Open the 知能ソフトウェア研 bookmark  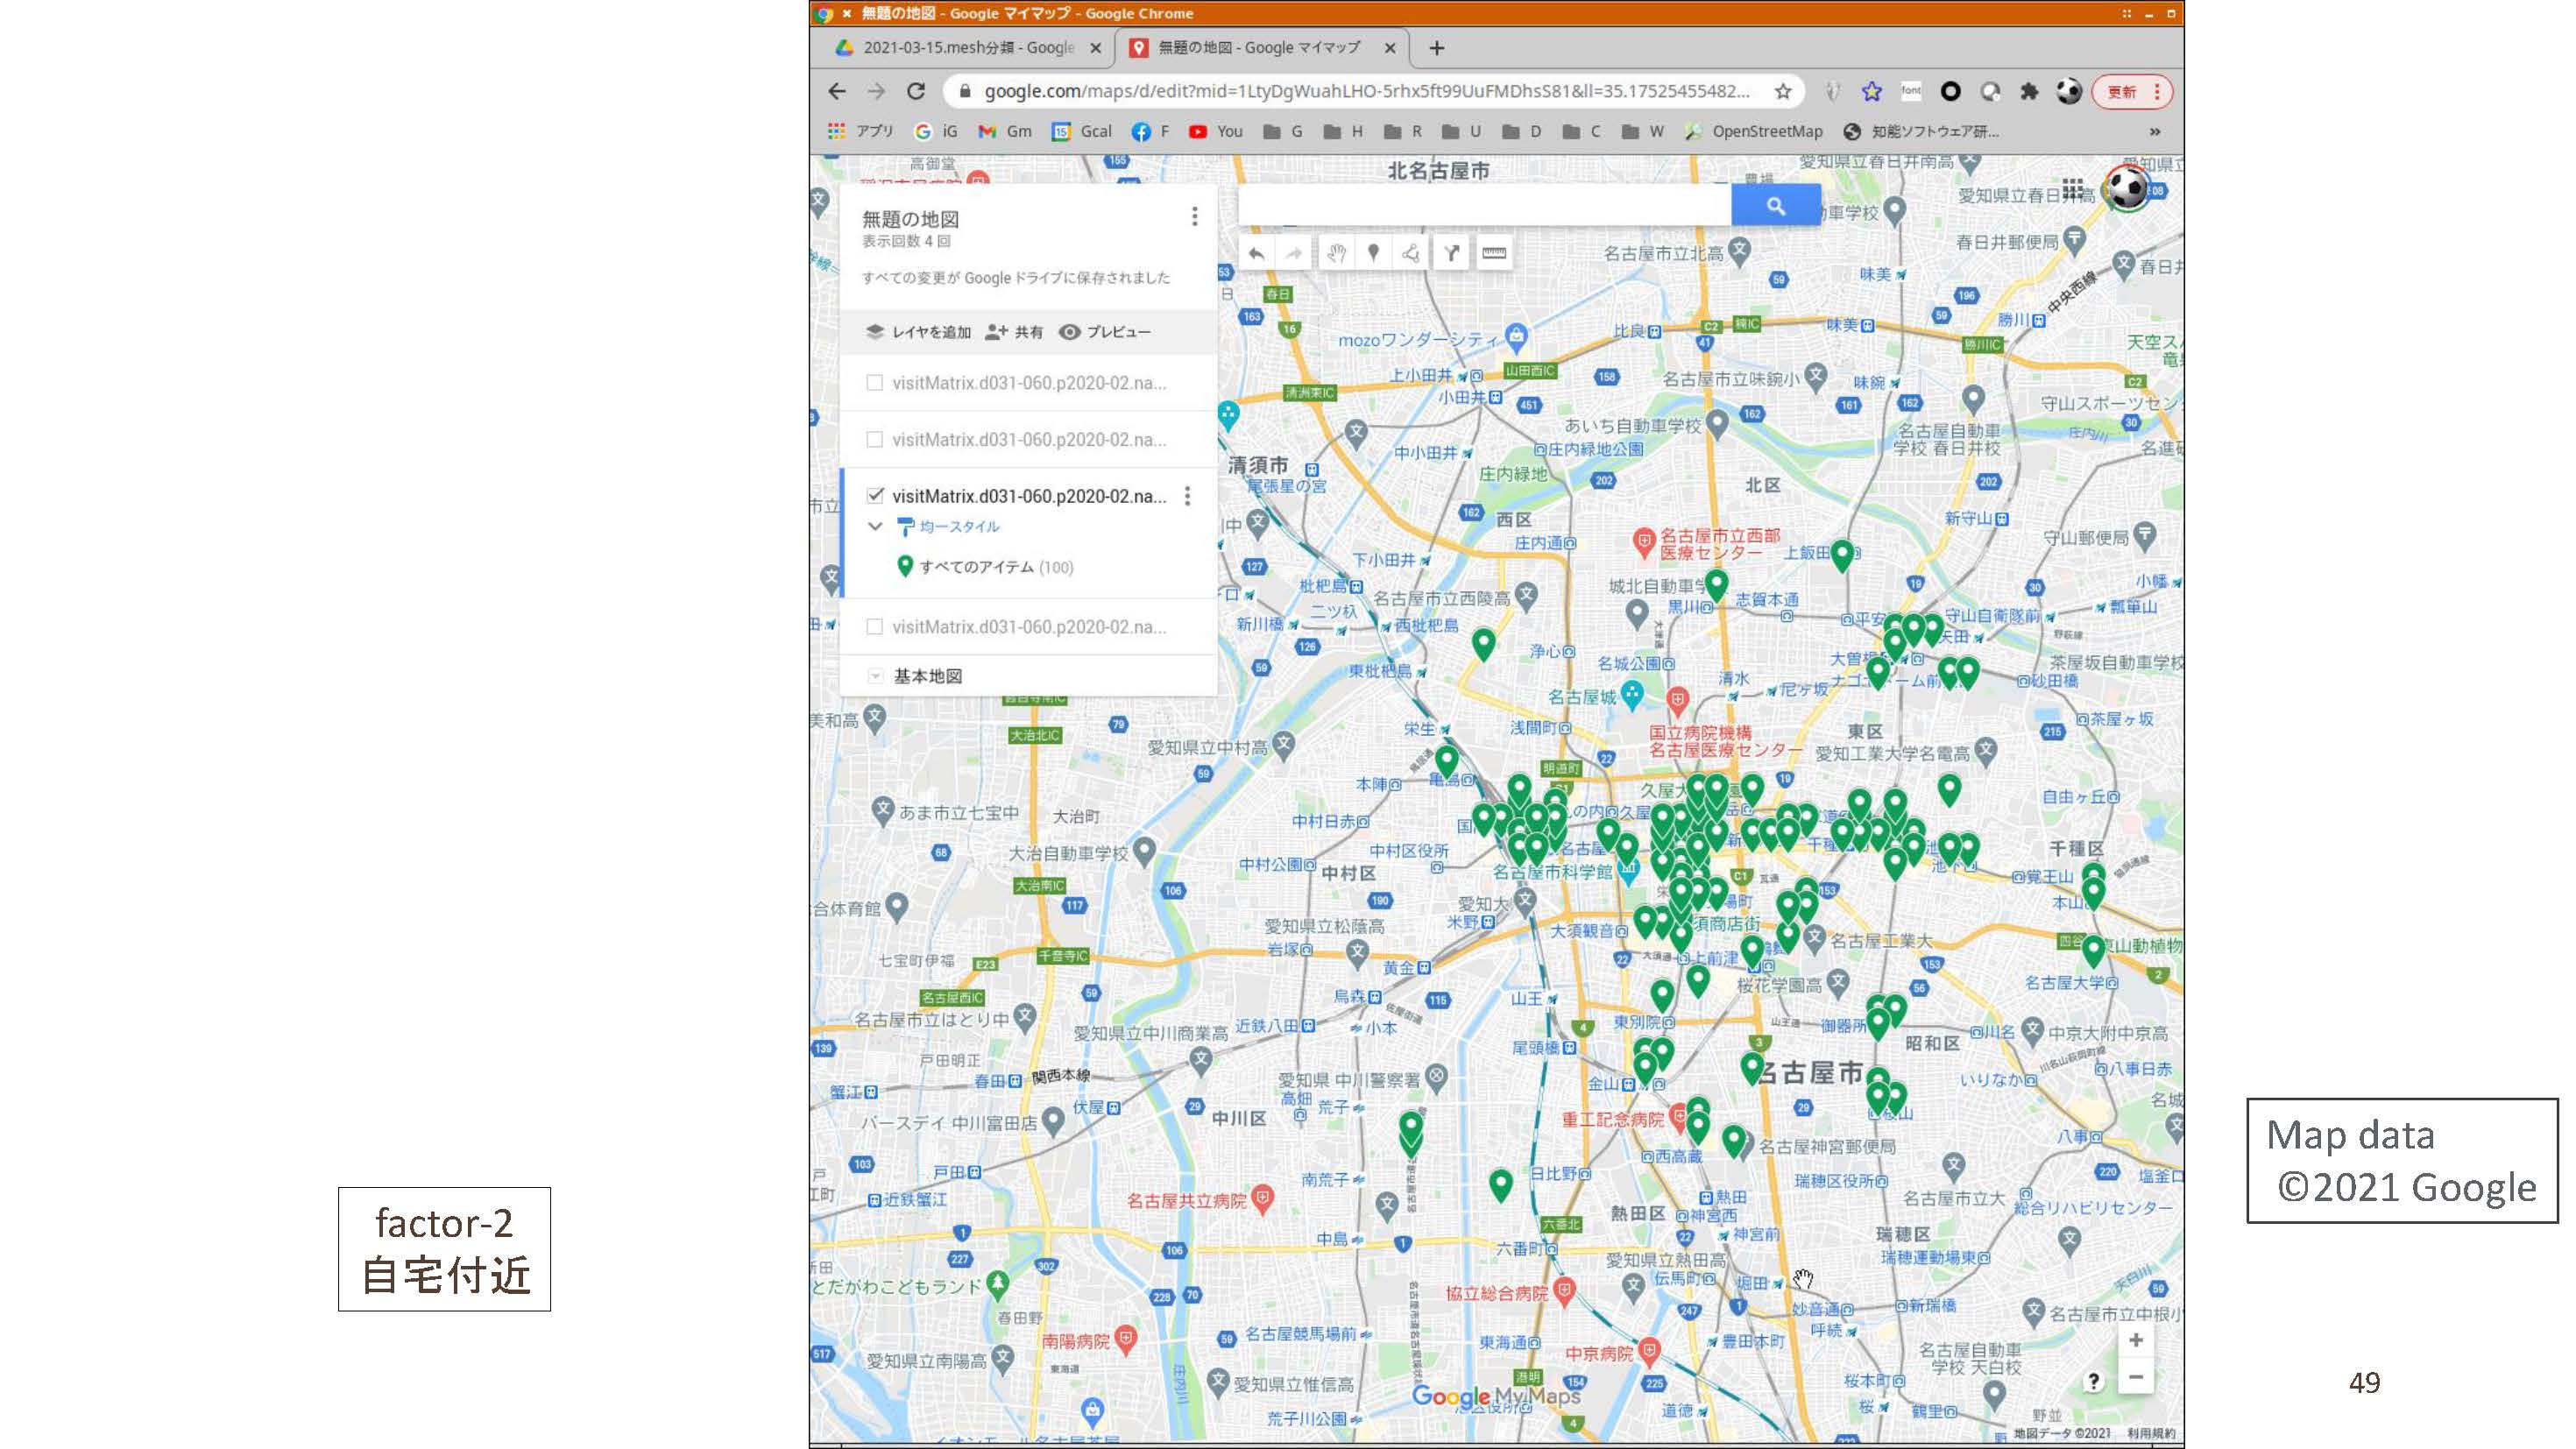(1921, 131)
